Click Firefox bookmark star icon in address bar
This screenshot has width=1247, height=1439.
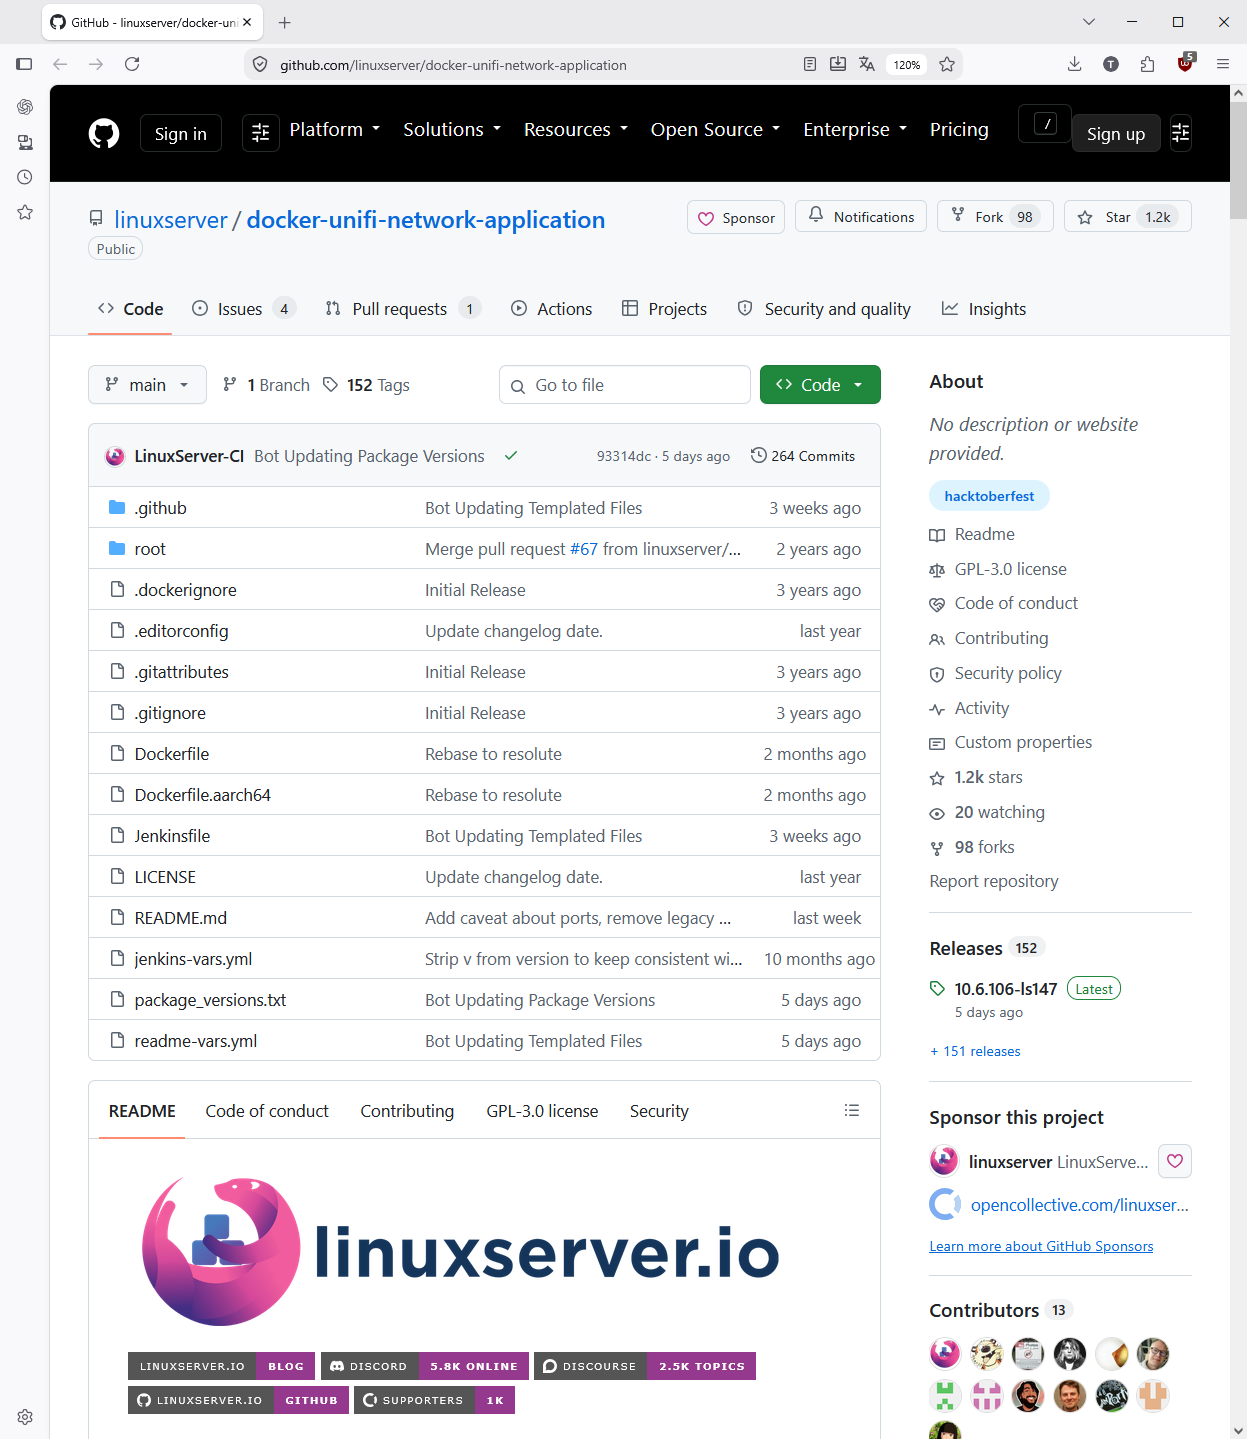[x=947, y=65]
